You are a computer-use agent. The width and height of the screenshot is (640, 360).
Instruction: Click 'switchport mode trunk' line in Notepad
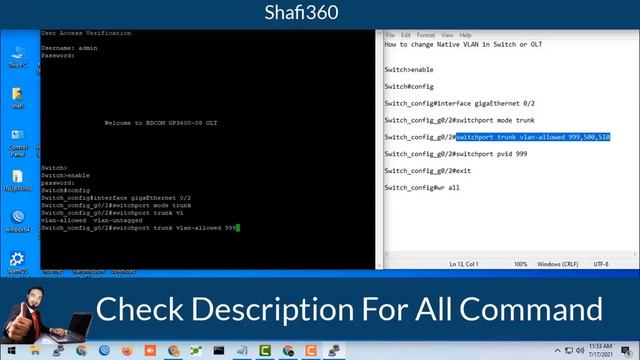click(x=459, y=120)
